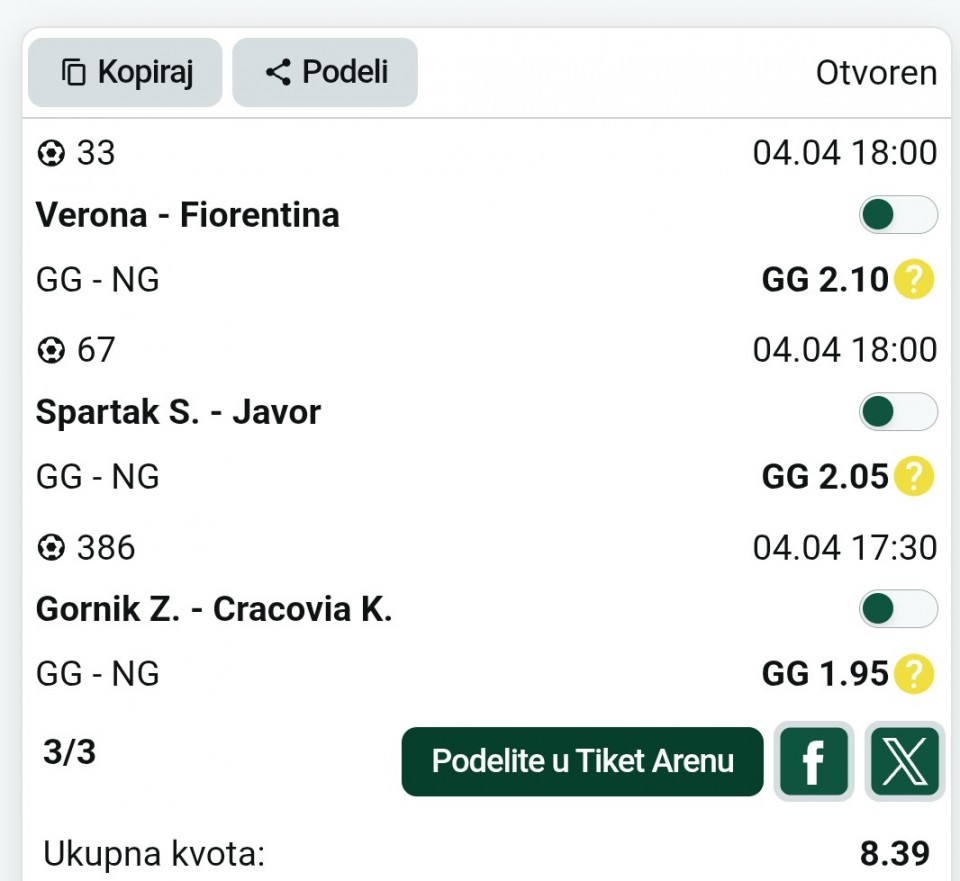Select the Verona - Fiorentina match name
The width and height of the screenshot is (960, 881).
coord(188,215)
